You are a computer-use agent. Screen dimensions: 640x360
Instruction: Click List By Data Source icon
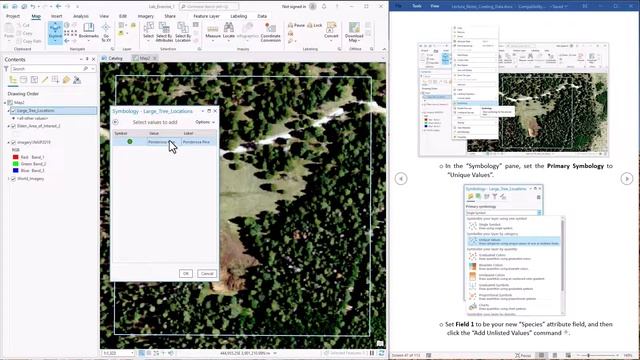[24, 80]
